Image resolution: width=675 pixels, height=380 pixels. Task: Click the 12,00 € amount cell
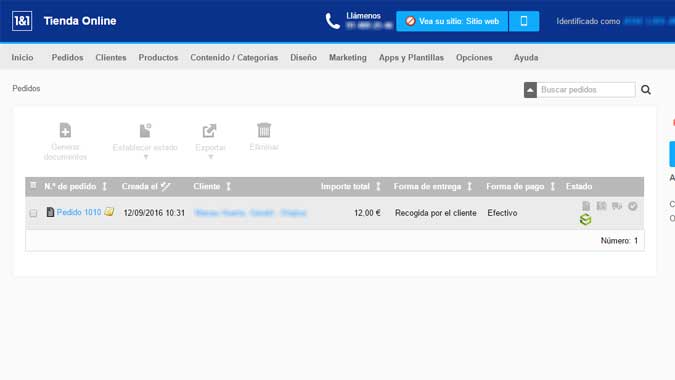pyautogui.click(x=367, y=213)
